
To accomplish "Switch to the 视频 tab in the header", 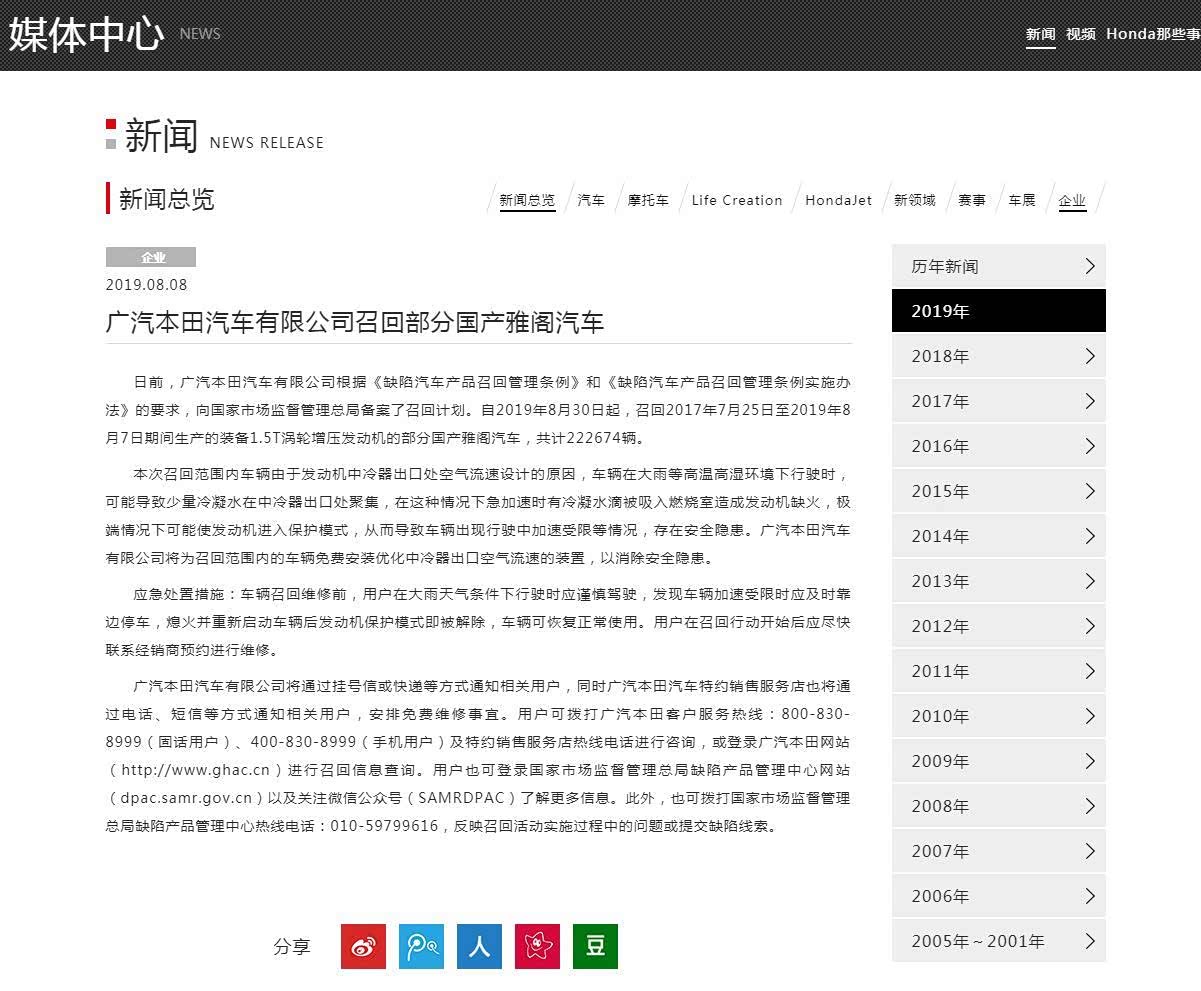I will pos(1080,34).
